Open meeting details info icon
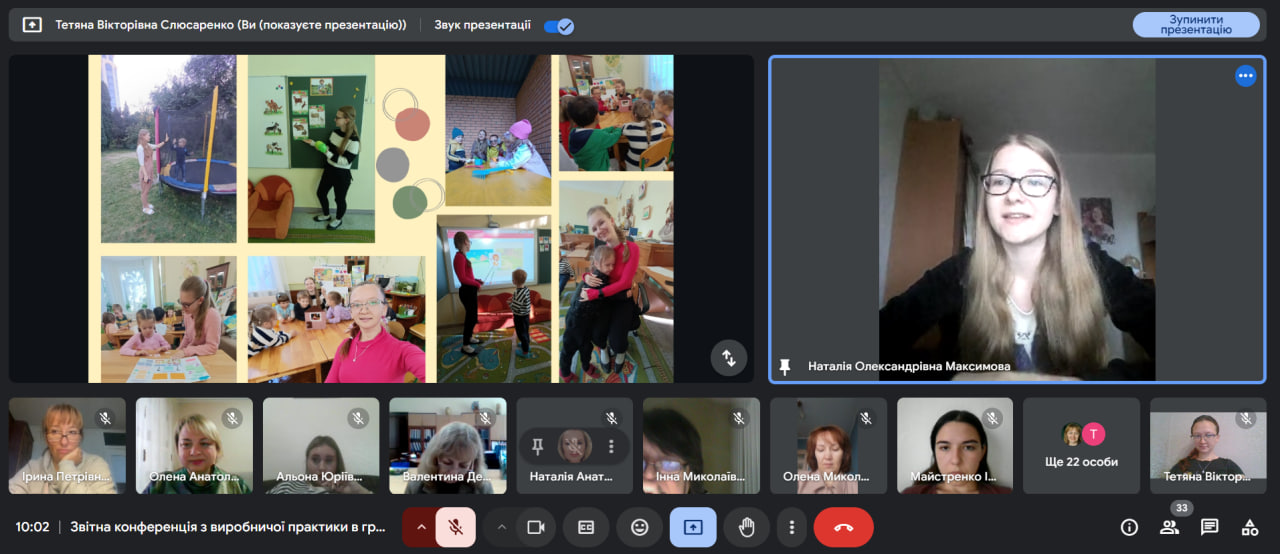The image size is (1280, 554). [1129, 527]
